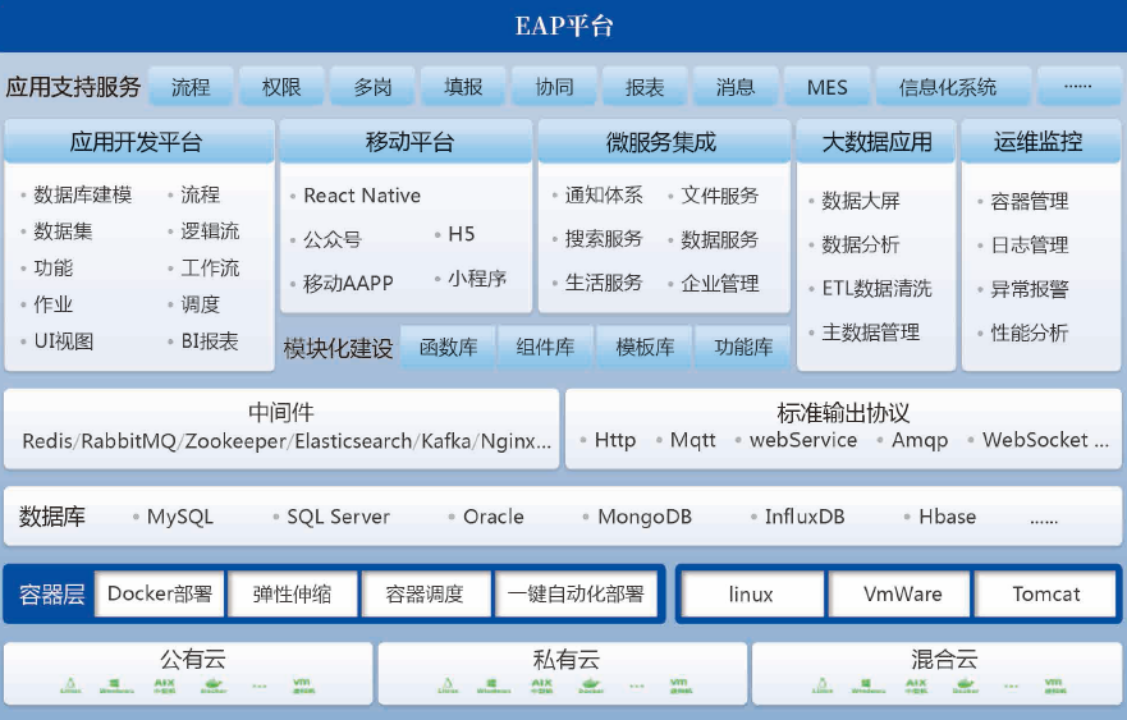The height and width of the screenshot is (720, 1127).
Task: Expand the ... ellipsis under 私有云
Action: (x=638, y=685)
